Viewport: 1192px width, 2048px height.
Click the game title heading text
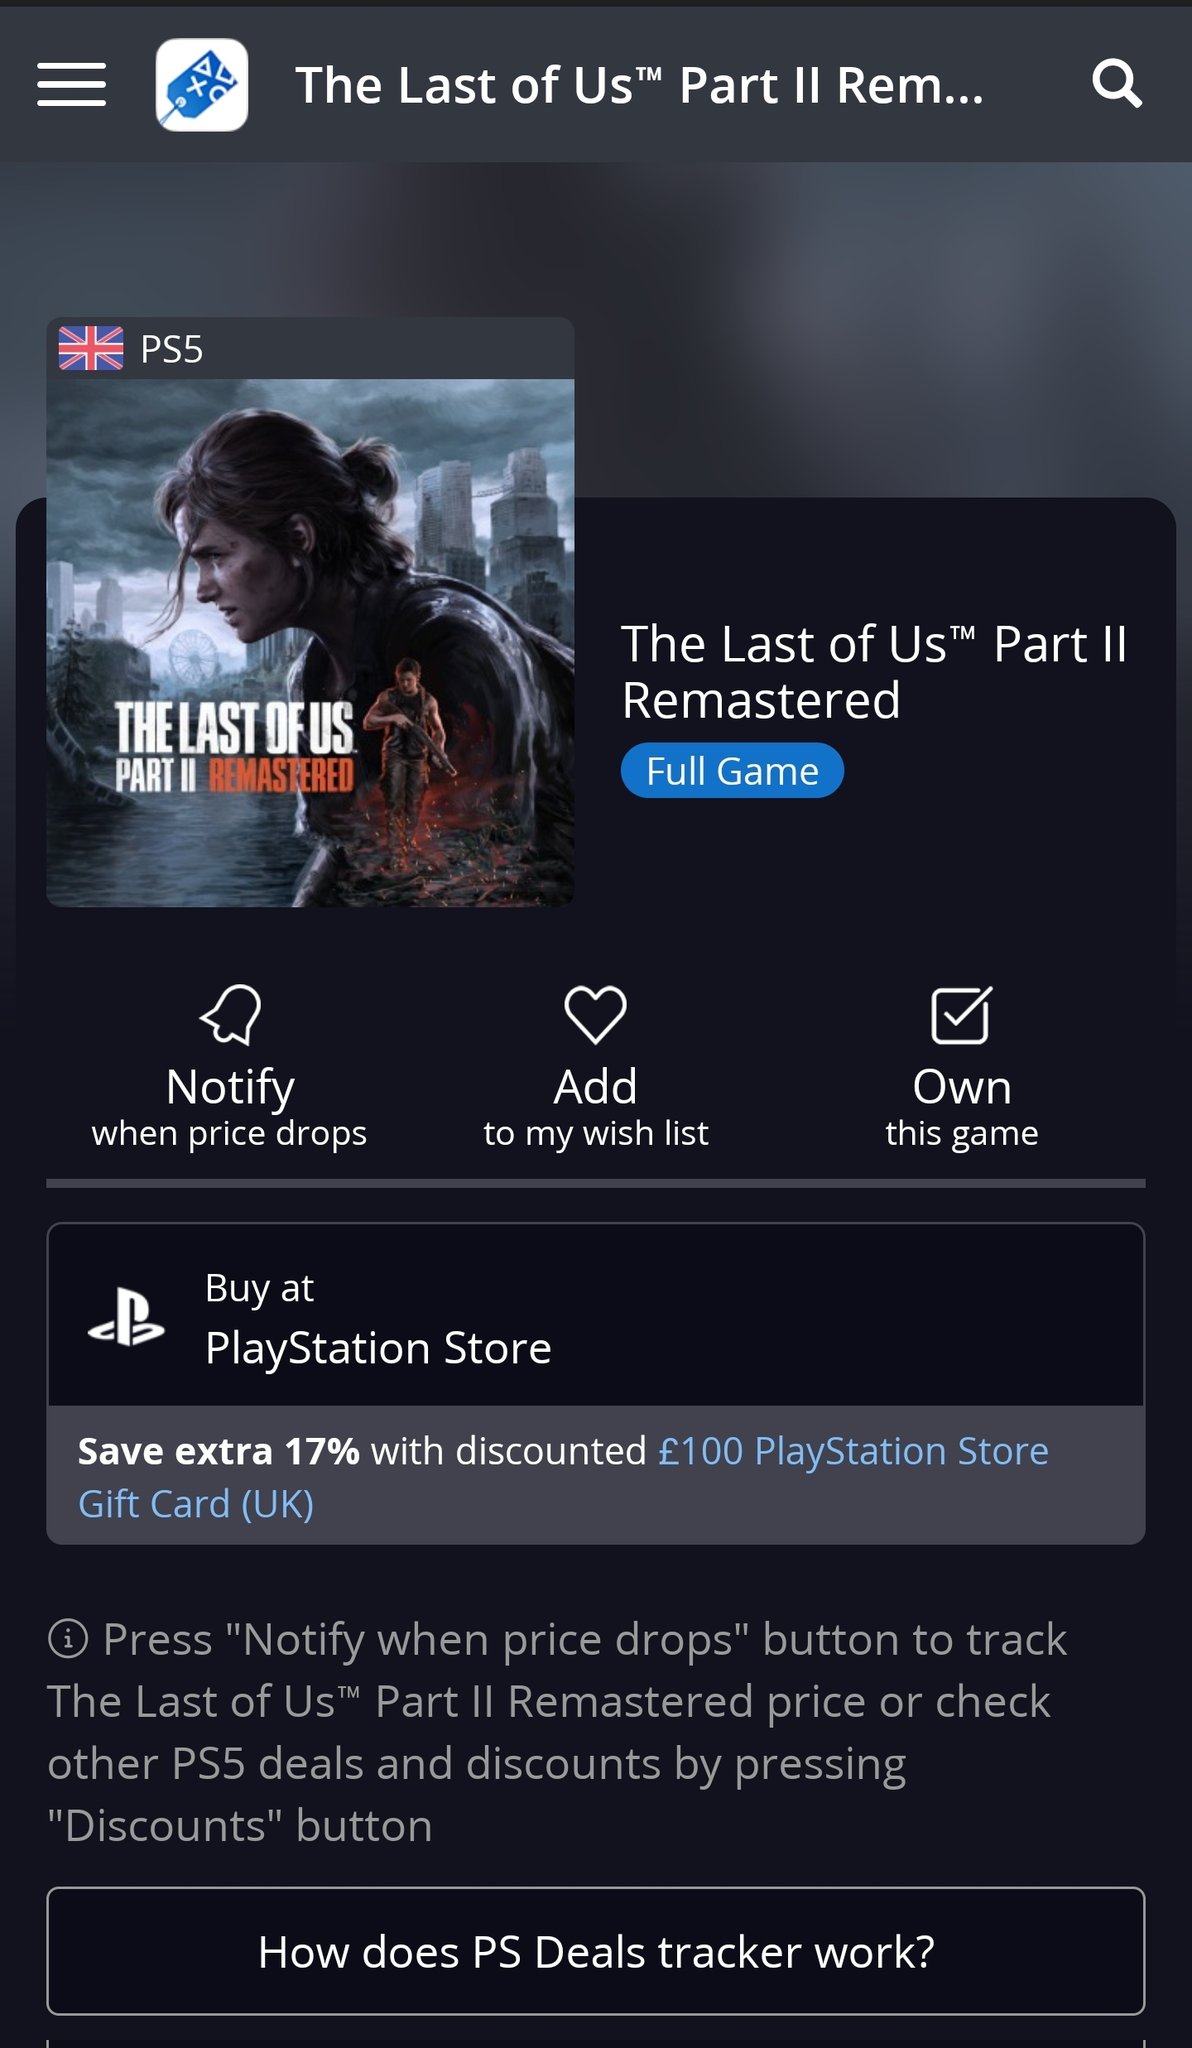[x=874, y=672]
